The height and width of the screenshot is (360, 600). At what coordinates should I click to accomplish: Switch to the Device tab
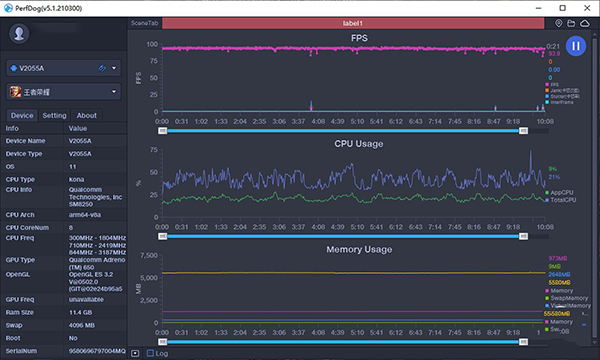point(22,115)
